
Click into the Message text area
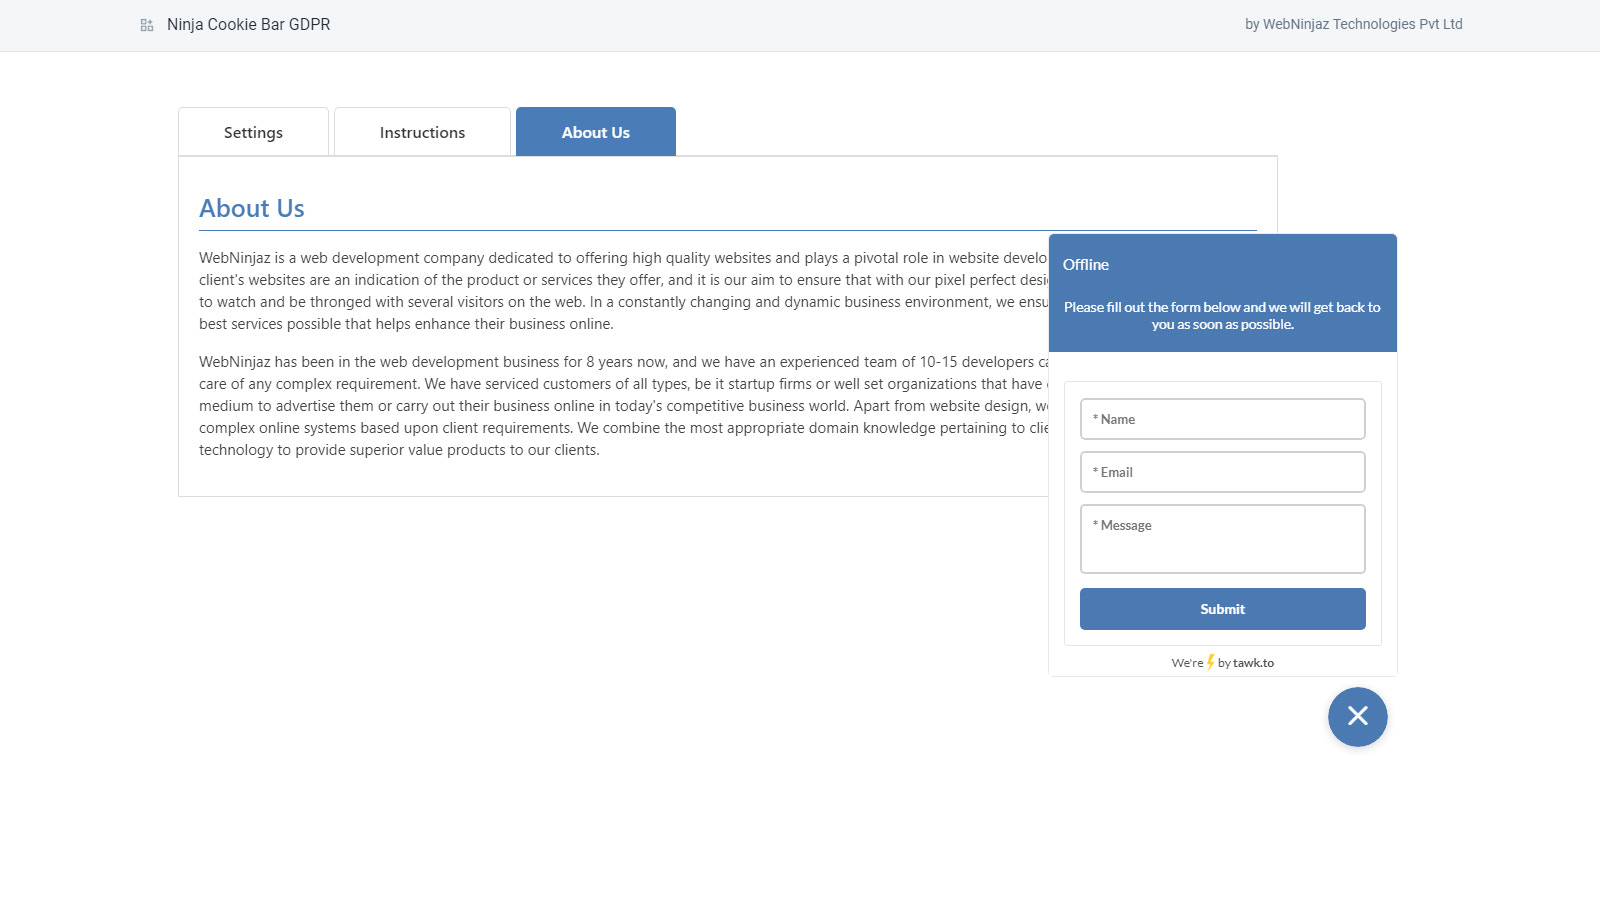(x=1222, y=539)
